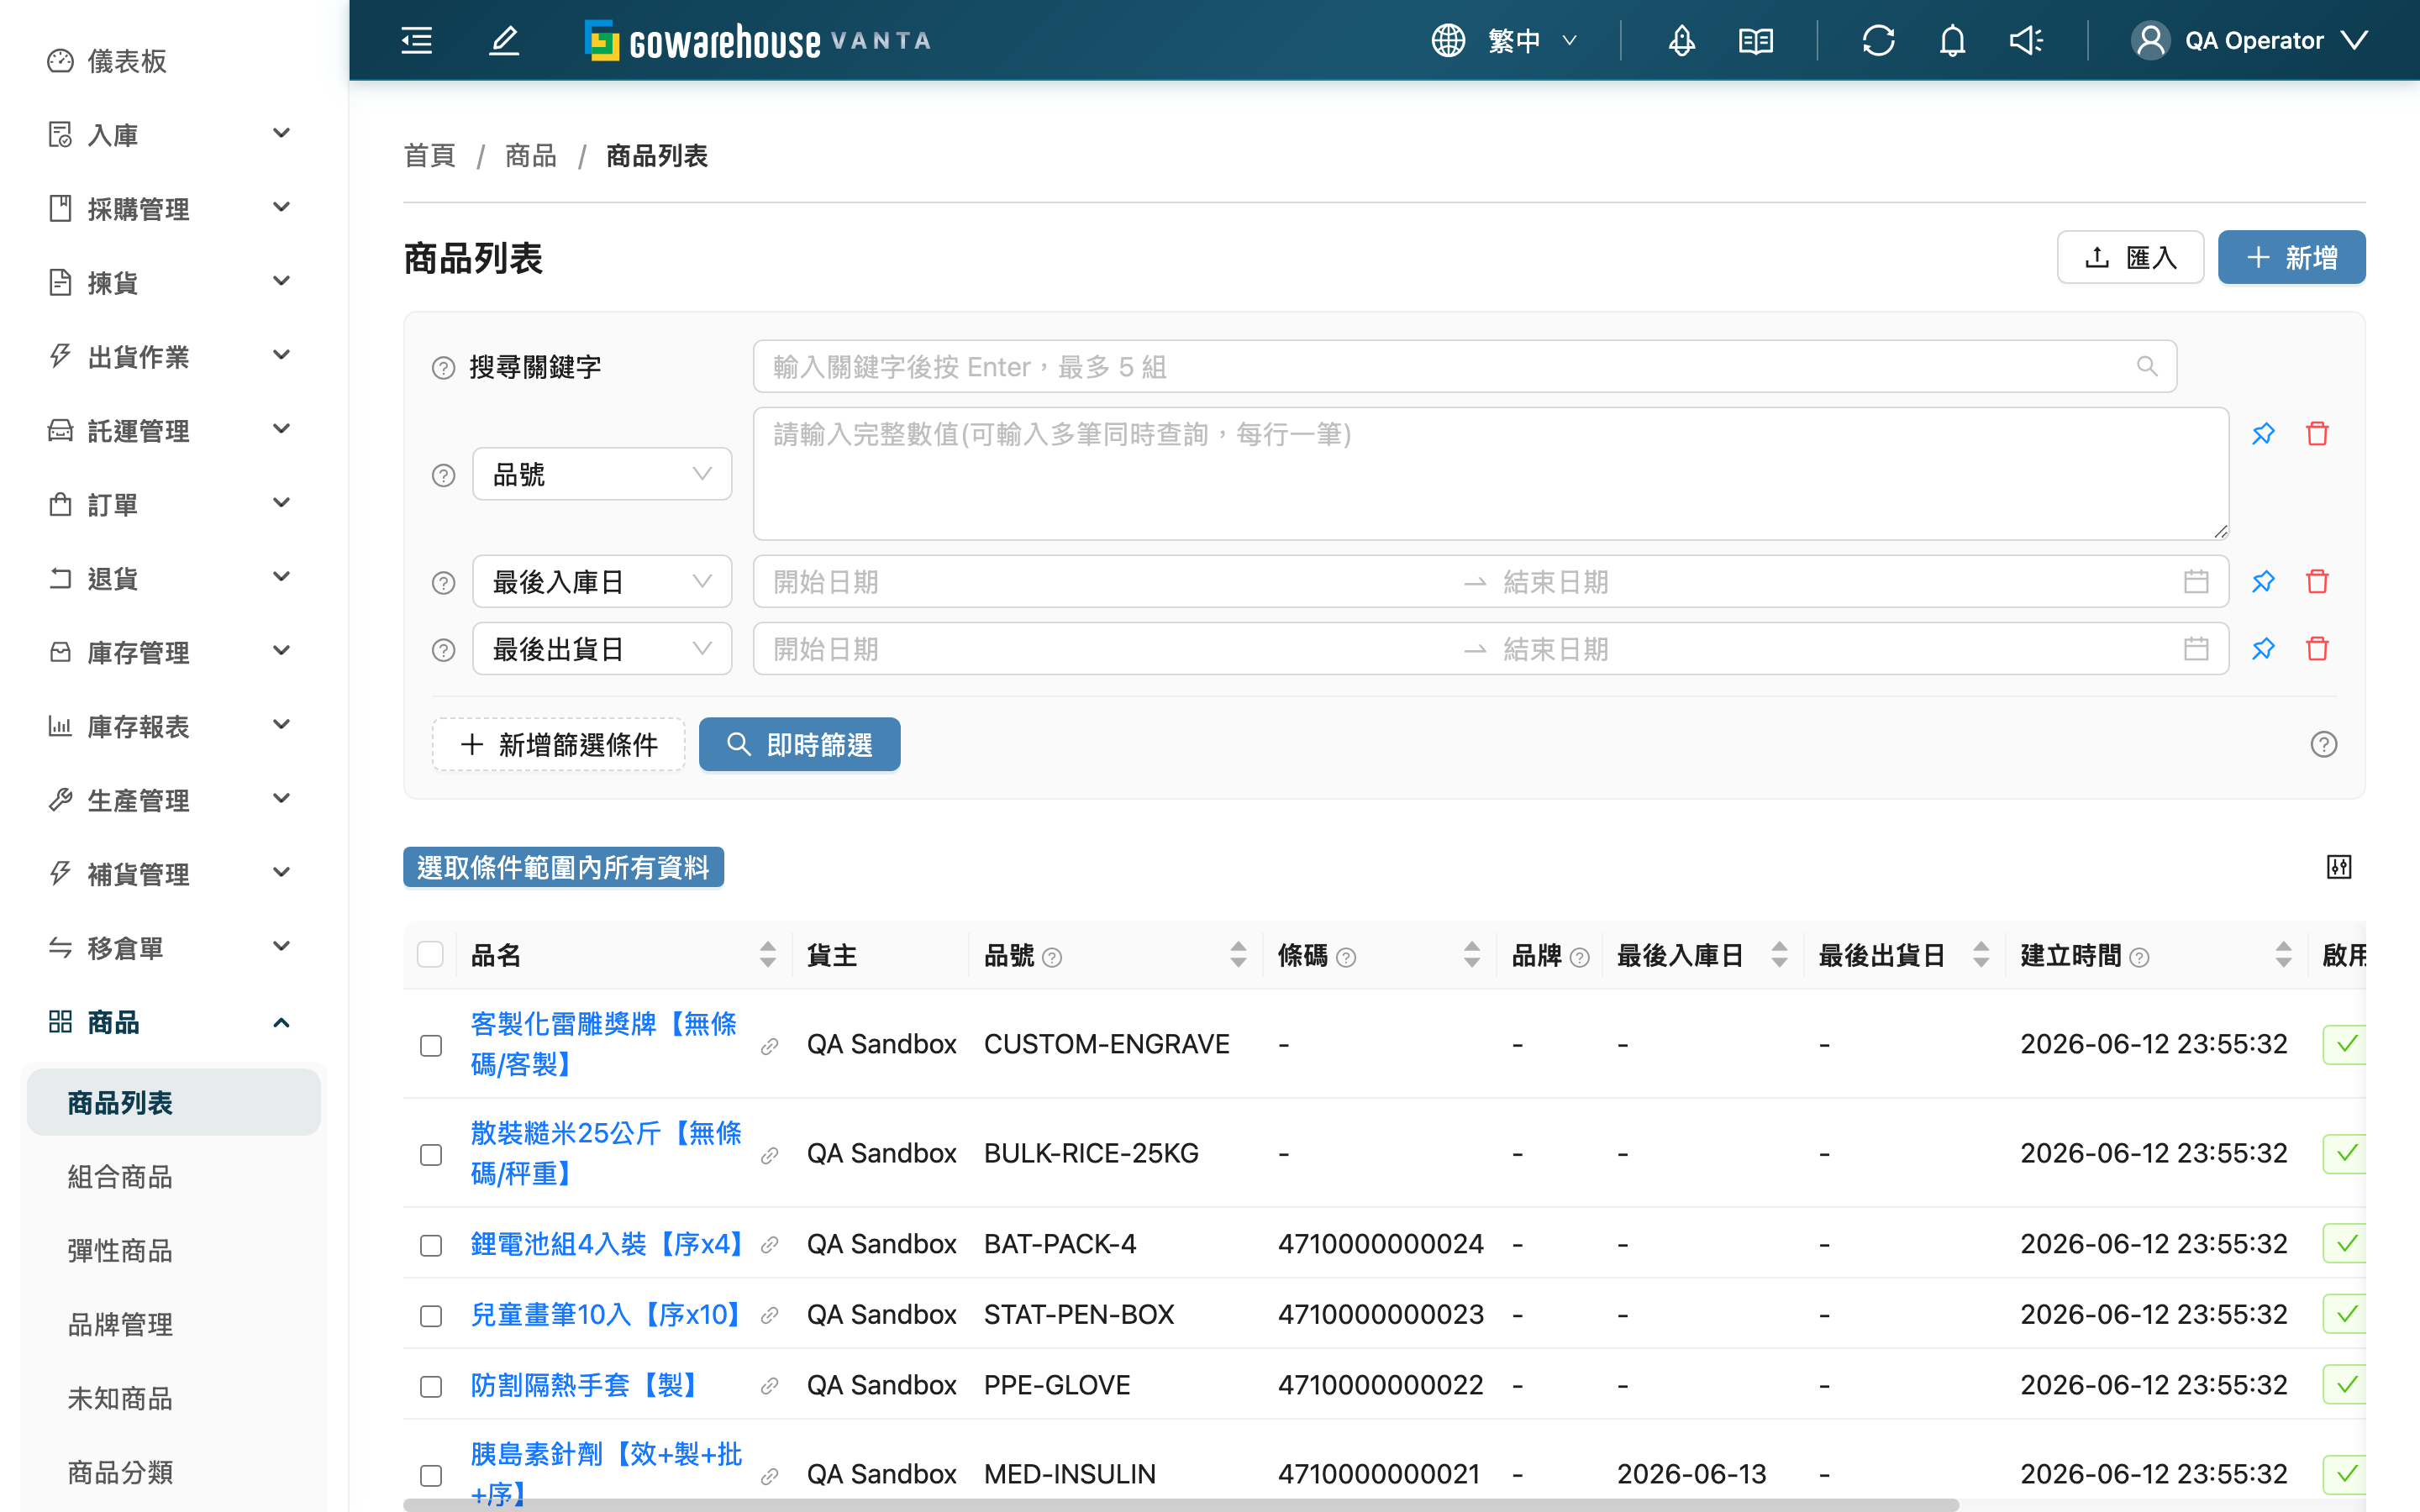The height and width of the screenshot is (1512, 2420).
Task: Open 商品分類 in the sidebar submenu
Action: pyautogui.click(x=120, y=1472)
